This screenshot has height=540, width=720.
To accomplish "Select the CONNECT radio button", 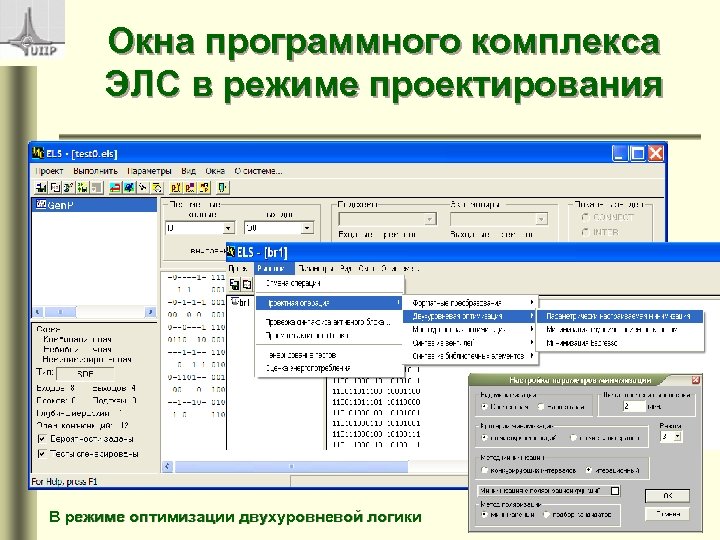I will click(x=585, y=217).
